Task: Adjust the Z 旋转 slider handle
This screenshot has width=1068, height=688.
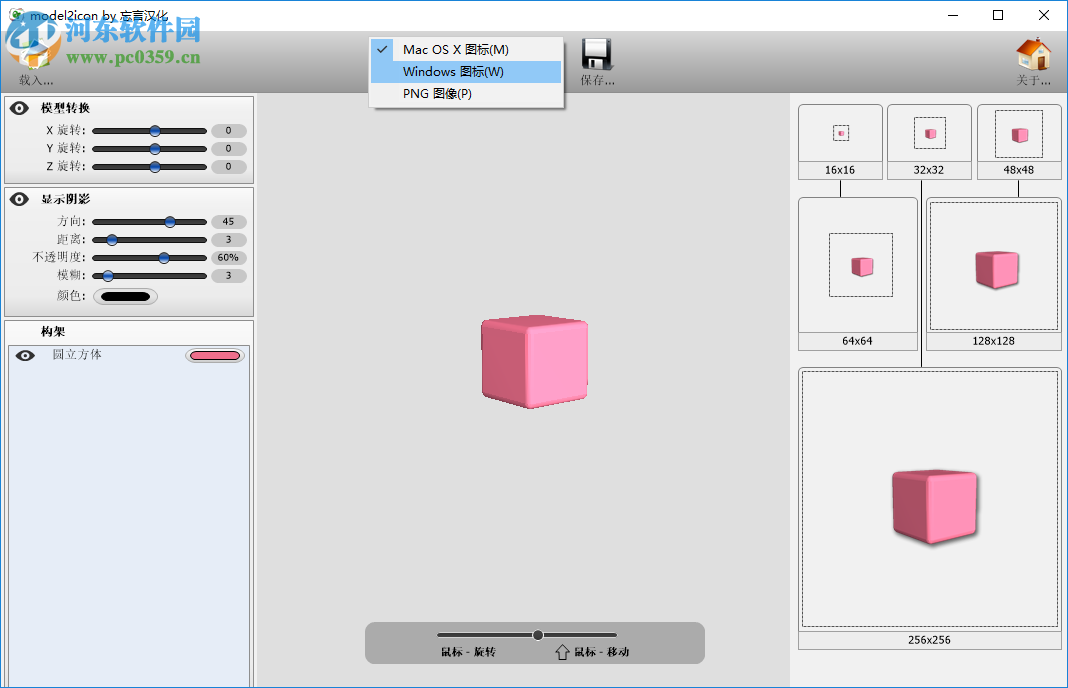Action: 155,167
